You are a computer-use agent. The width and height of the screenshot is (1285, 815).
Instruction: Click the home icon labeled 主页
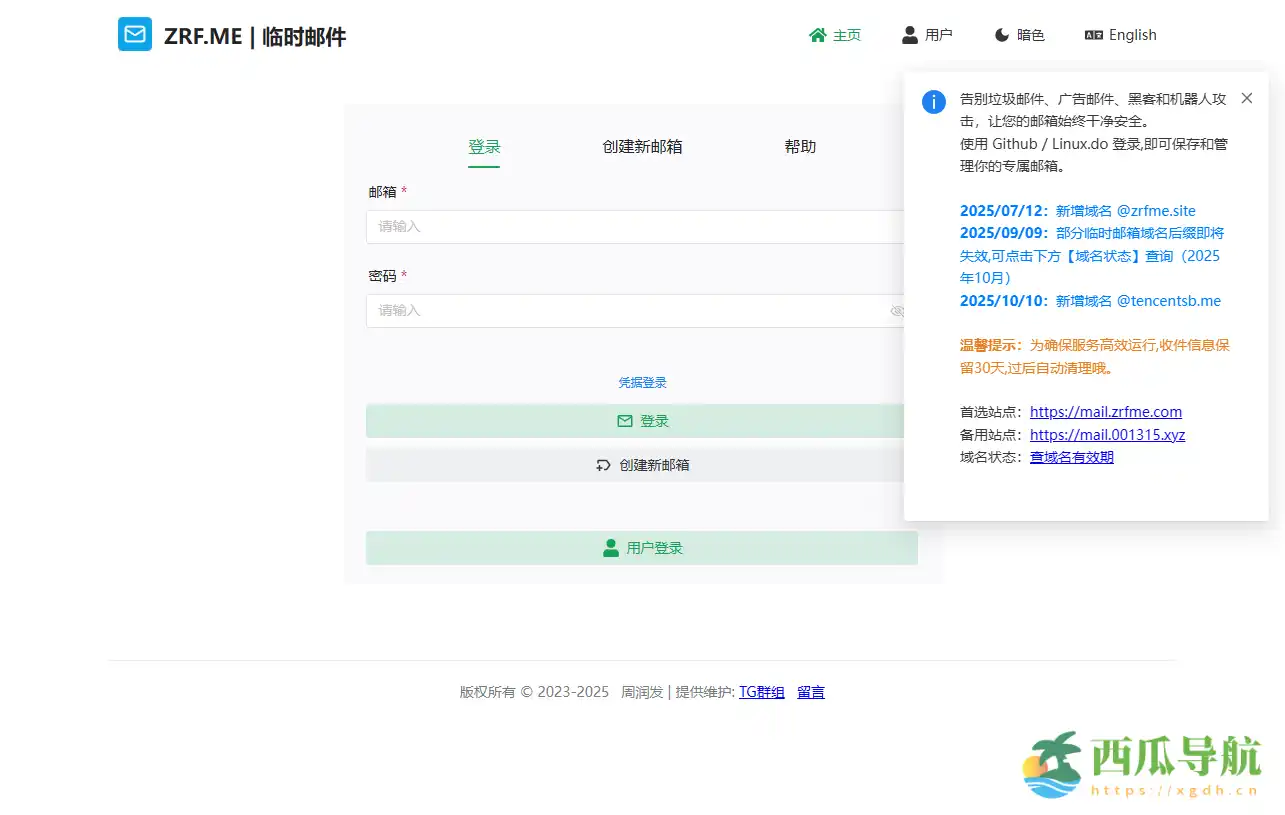point(818,35)
